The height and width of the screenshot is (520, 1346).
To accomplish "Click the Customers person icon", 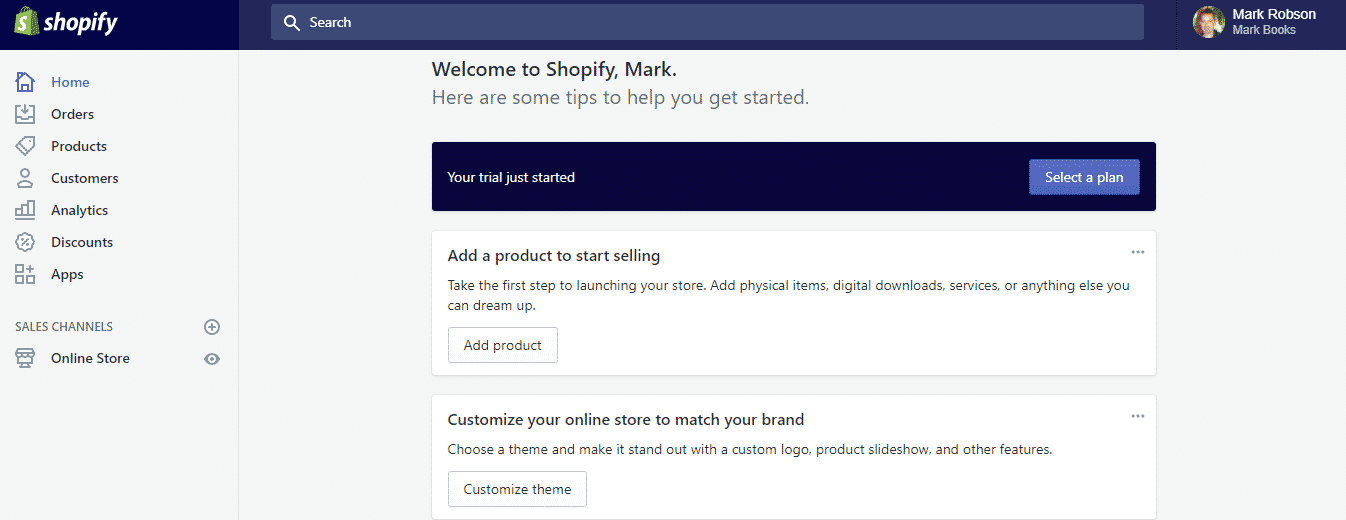I will pyautogui.click(x=25, y=178).
